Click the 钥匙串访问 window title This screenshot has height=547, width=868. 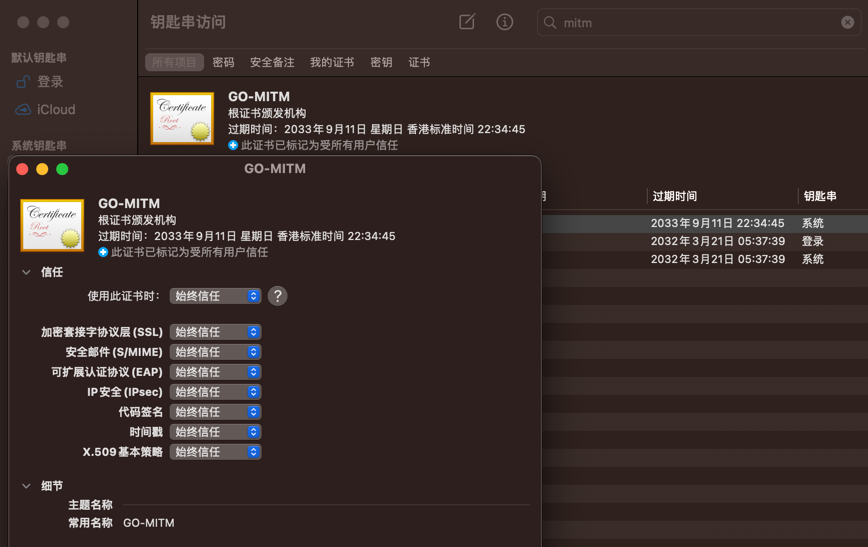click(188, 22)
